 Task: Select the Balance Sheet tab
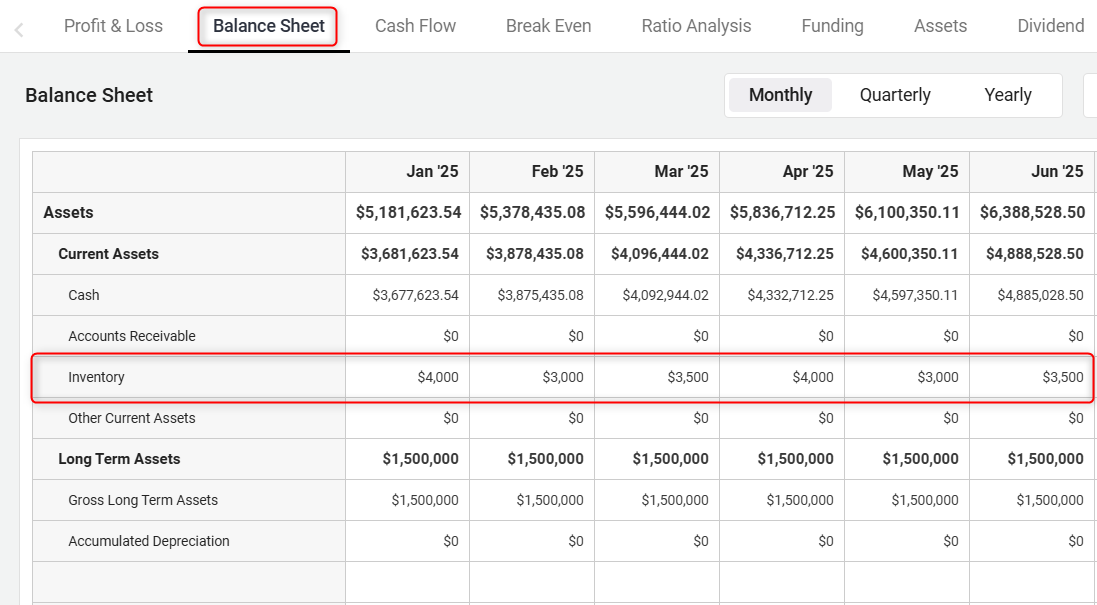(x=268, y=26)
